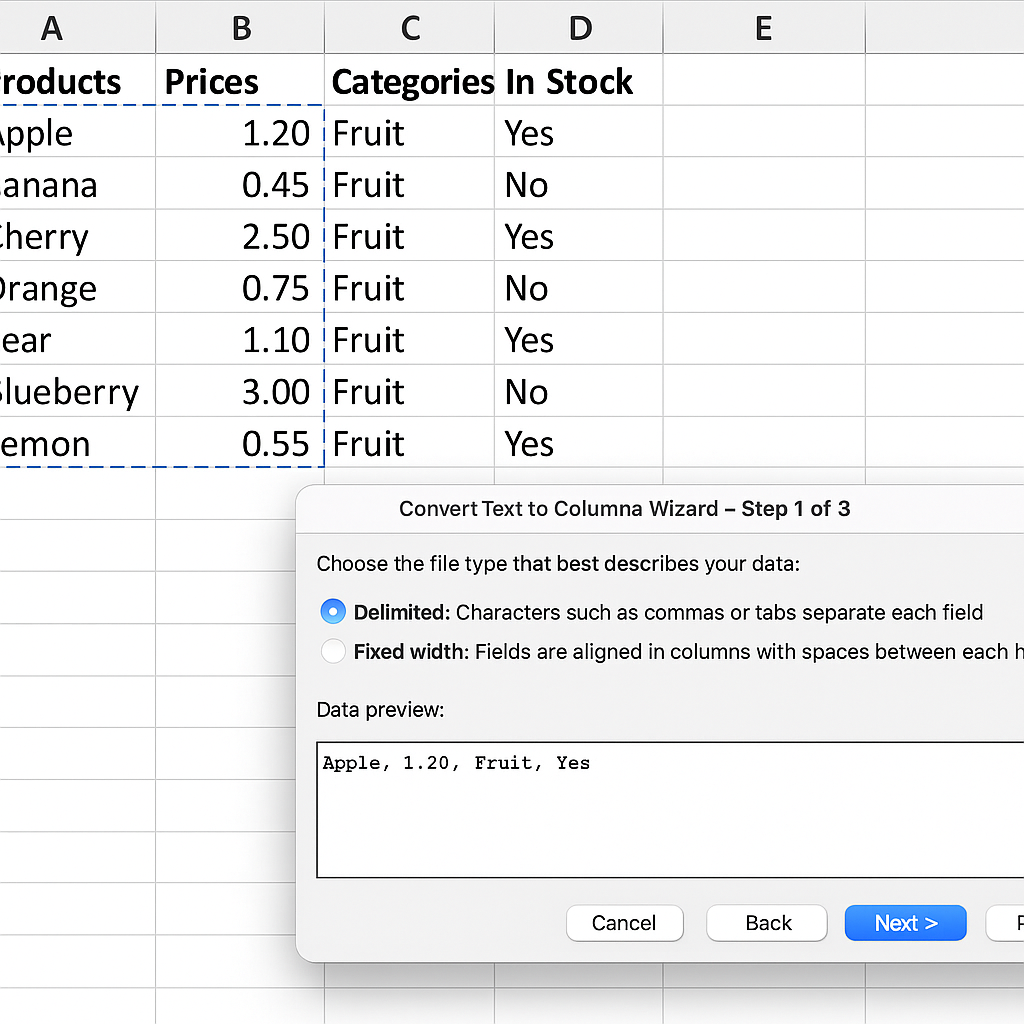The height and width of the screenshot is (1024, 1024).
Task: Click the In Stock header cell
Action: 578,82
